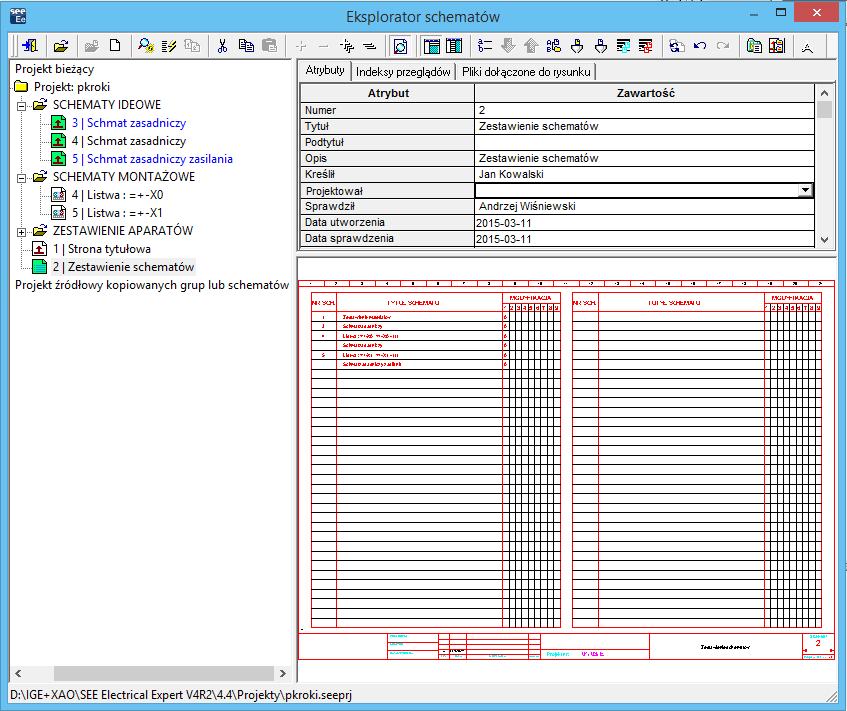This screenshot has height=711, width=847.
Task: Click the empty Podtytuł value cell
Action: coord(644,142)
